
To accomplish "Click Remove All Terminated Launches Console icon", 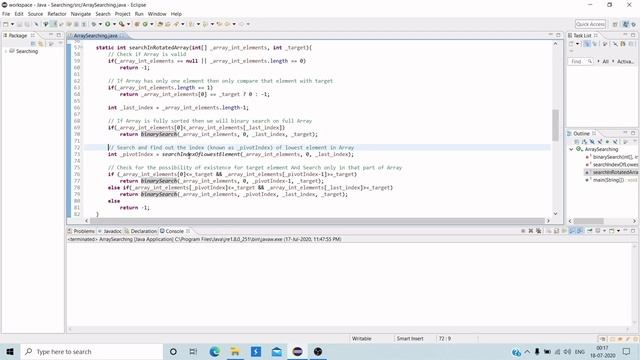I will (x=539, y=231).
